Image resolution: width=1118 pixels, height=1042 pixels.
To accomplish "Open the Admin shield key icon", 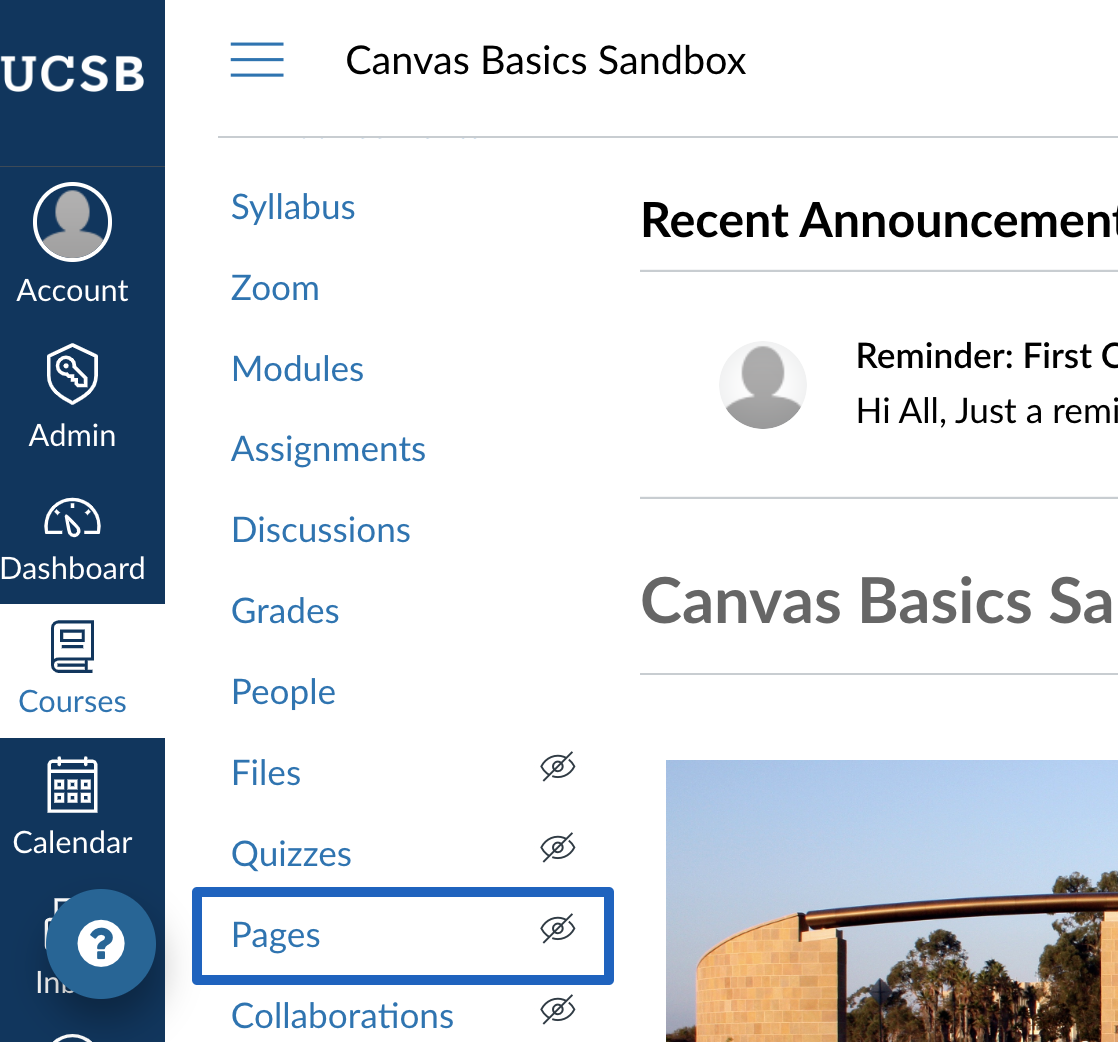I will coord(72,374).
